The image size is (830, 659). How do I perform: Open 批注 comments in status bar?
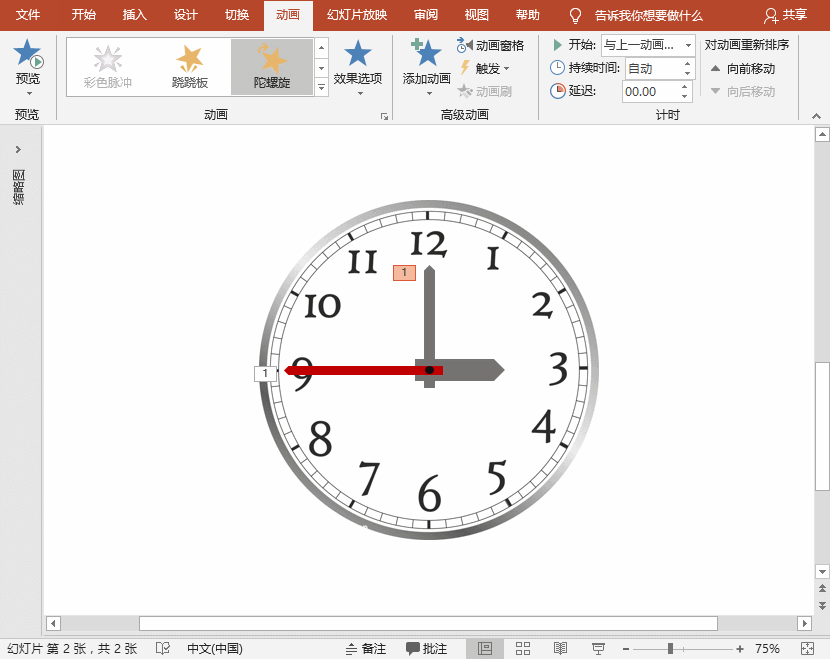pos(427,648)
